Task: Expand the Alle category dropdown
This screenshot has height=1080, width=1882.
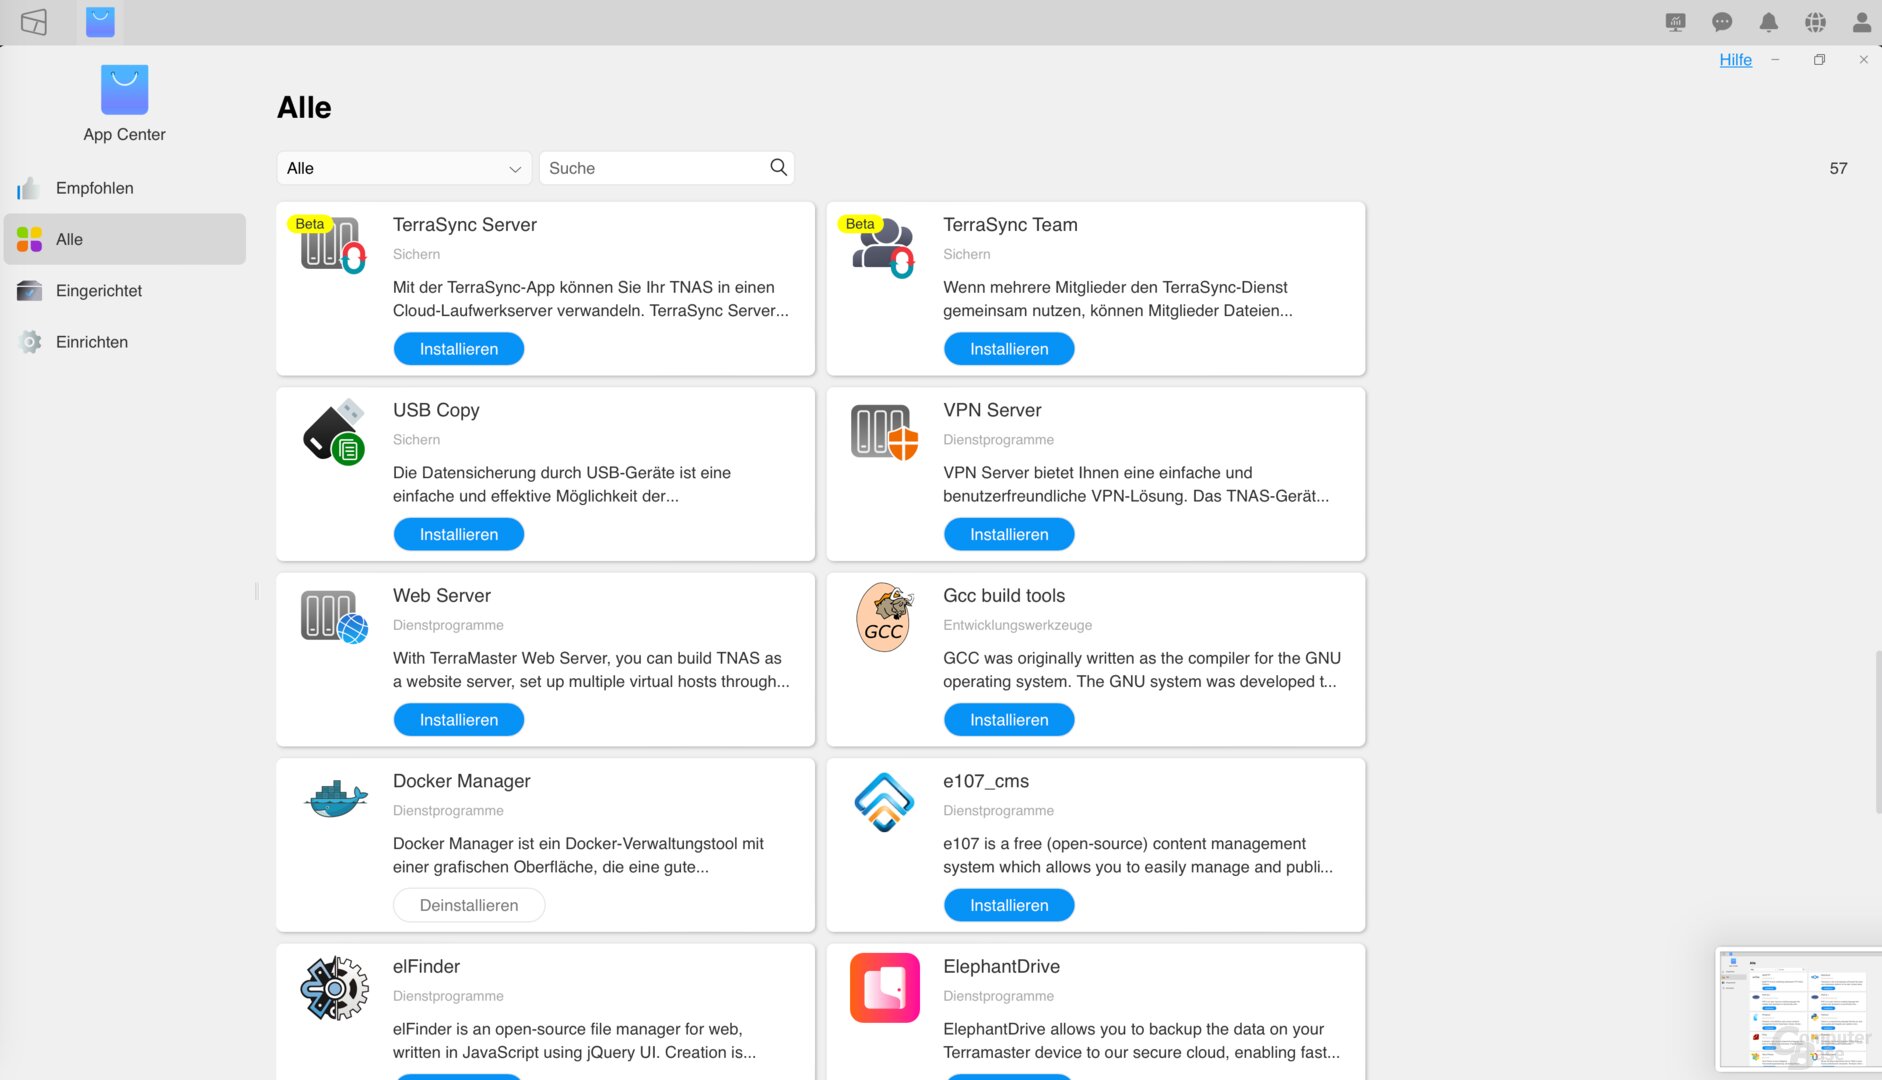Action: click(x=403, y=168)
